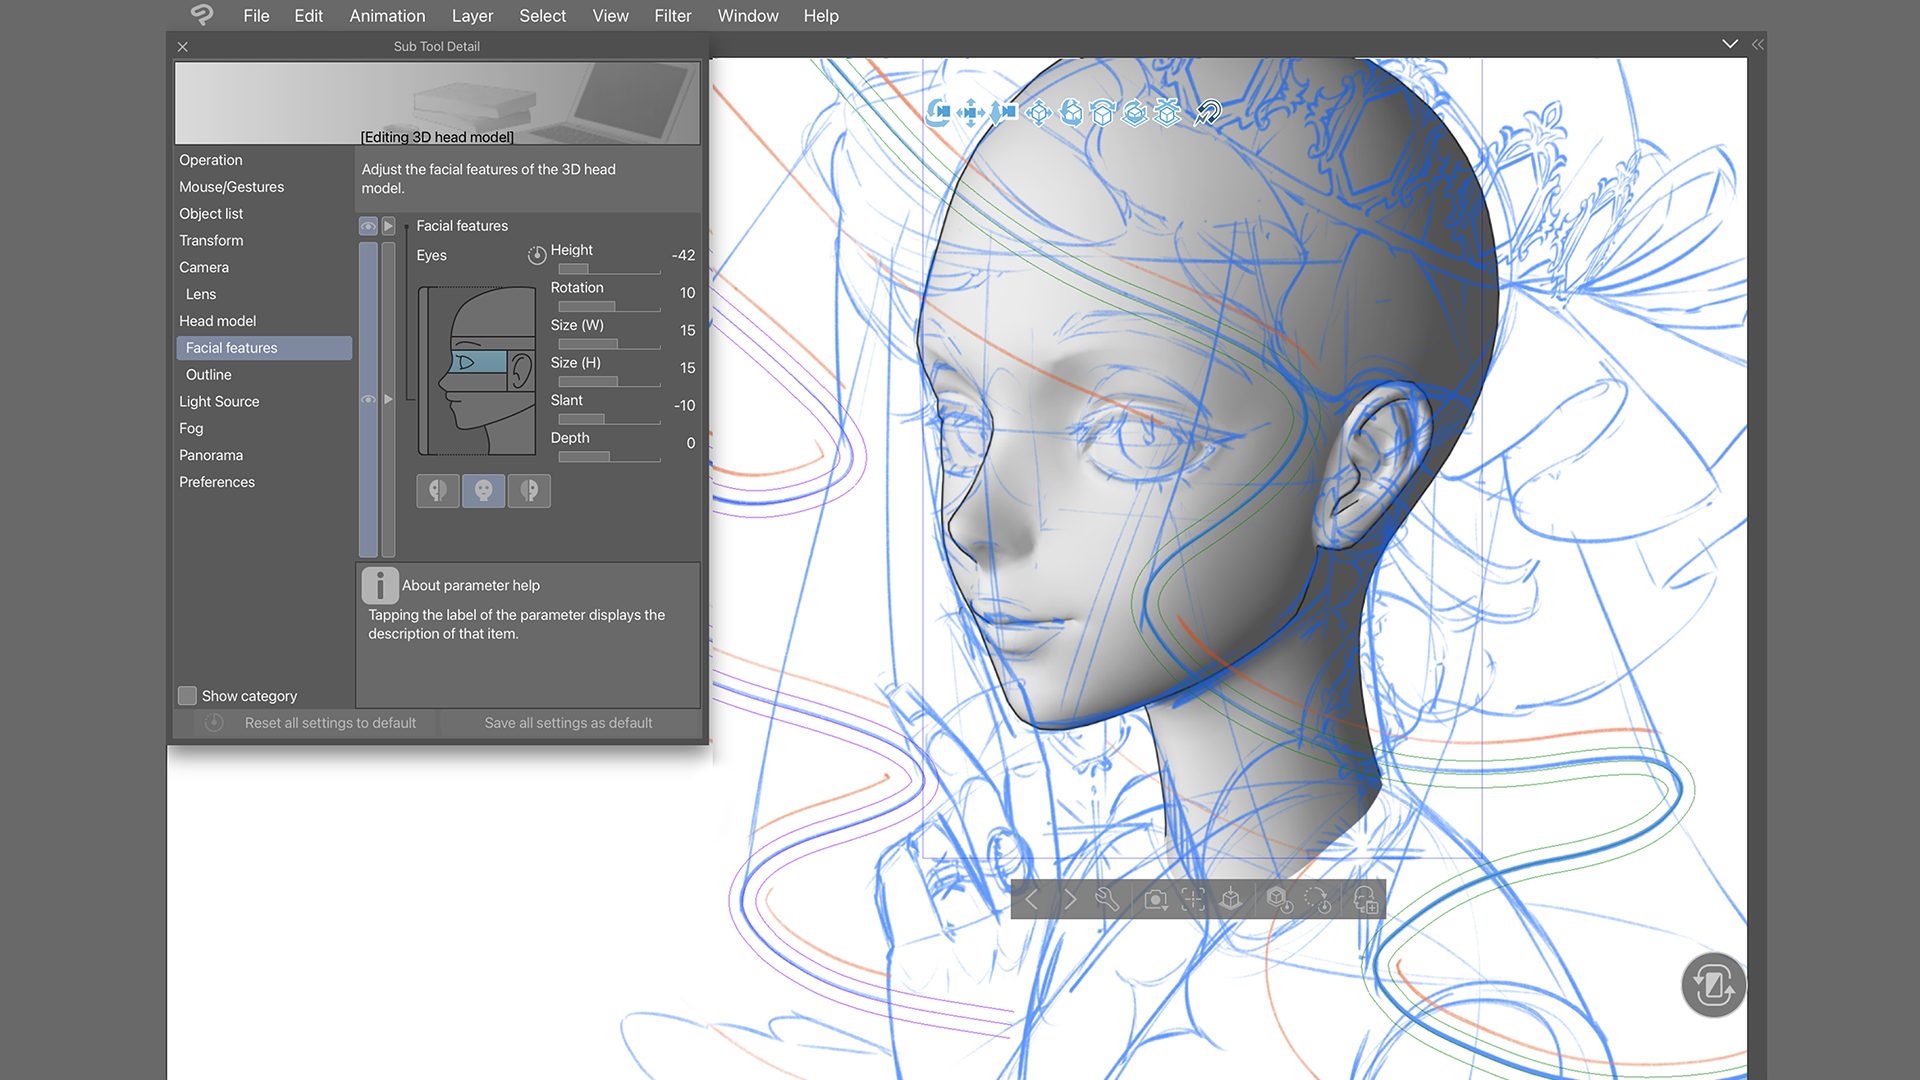Toggle visibility eye for Facial features parameters
This screenshot has width=1920, height=1080.
(368, 226)
